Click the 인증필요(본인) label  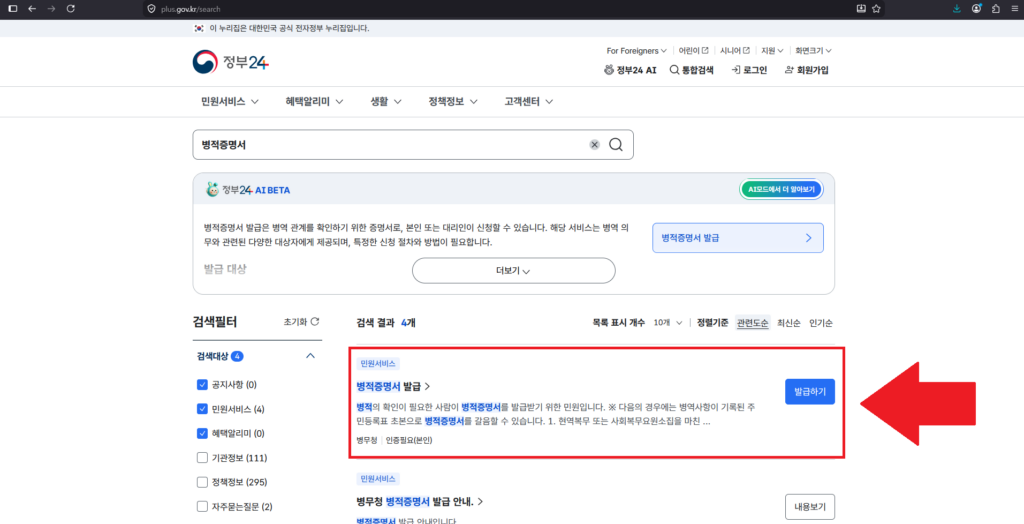coord(409,440)
